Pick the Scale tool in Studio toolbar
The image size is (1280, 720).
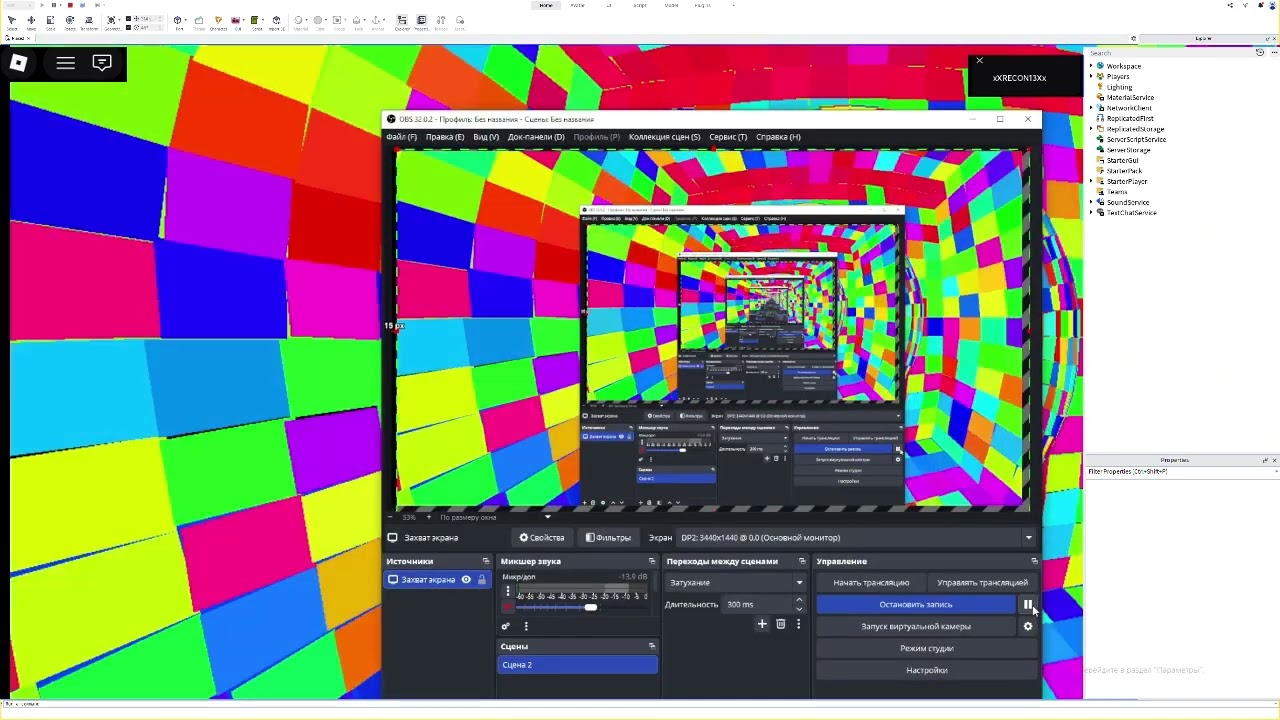coord(50,21)
